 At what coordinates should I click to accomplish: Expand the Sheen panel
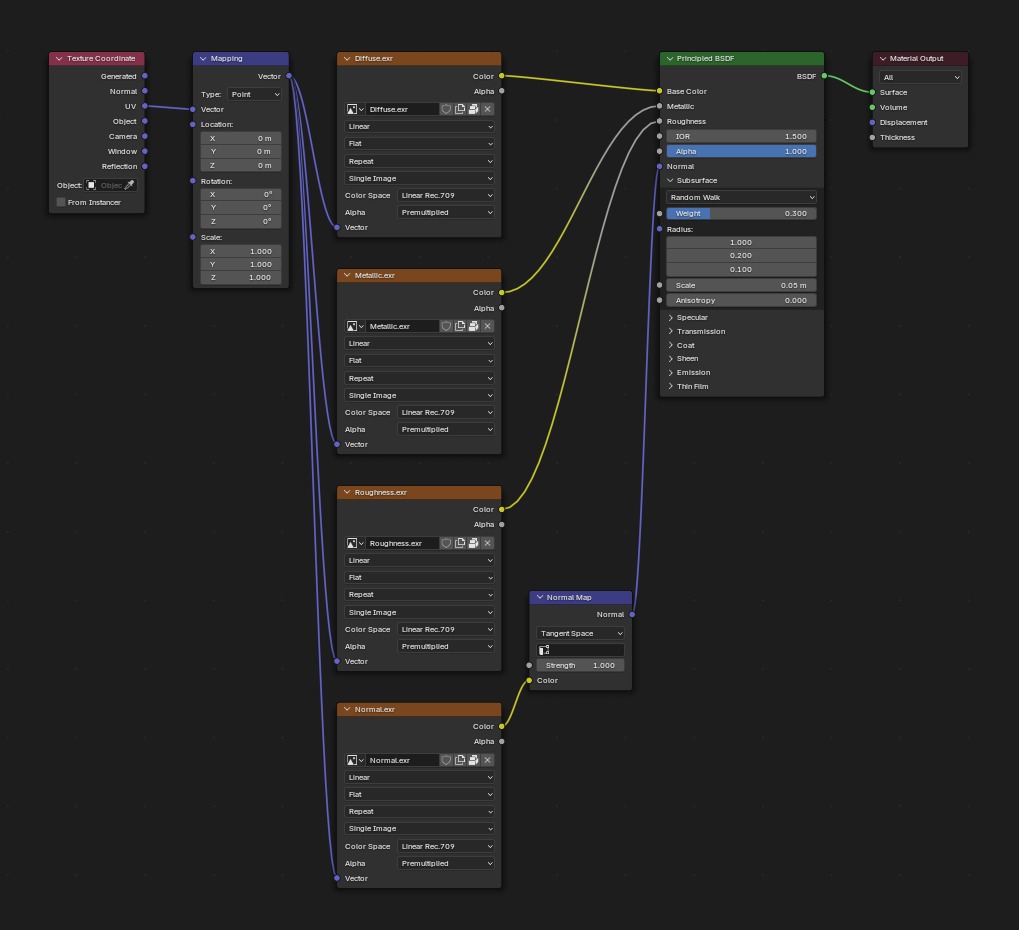click(671, 359)
